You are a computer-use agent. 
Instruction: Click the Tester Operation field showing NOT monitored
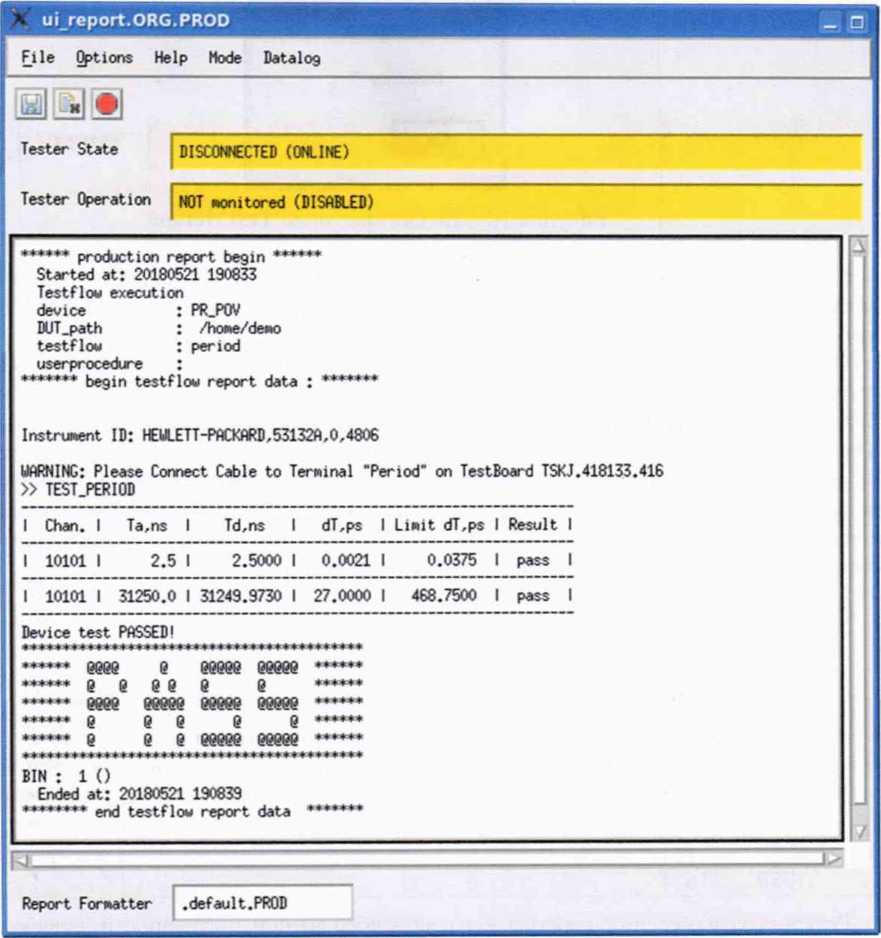tap(516, 202)
